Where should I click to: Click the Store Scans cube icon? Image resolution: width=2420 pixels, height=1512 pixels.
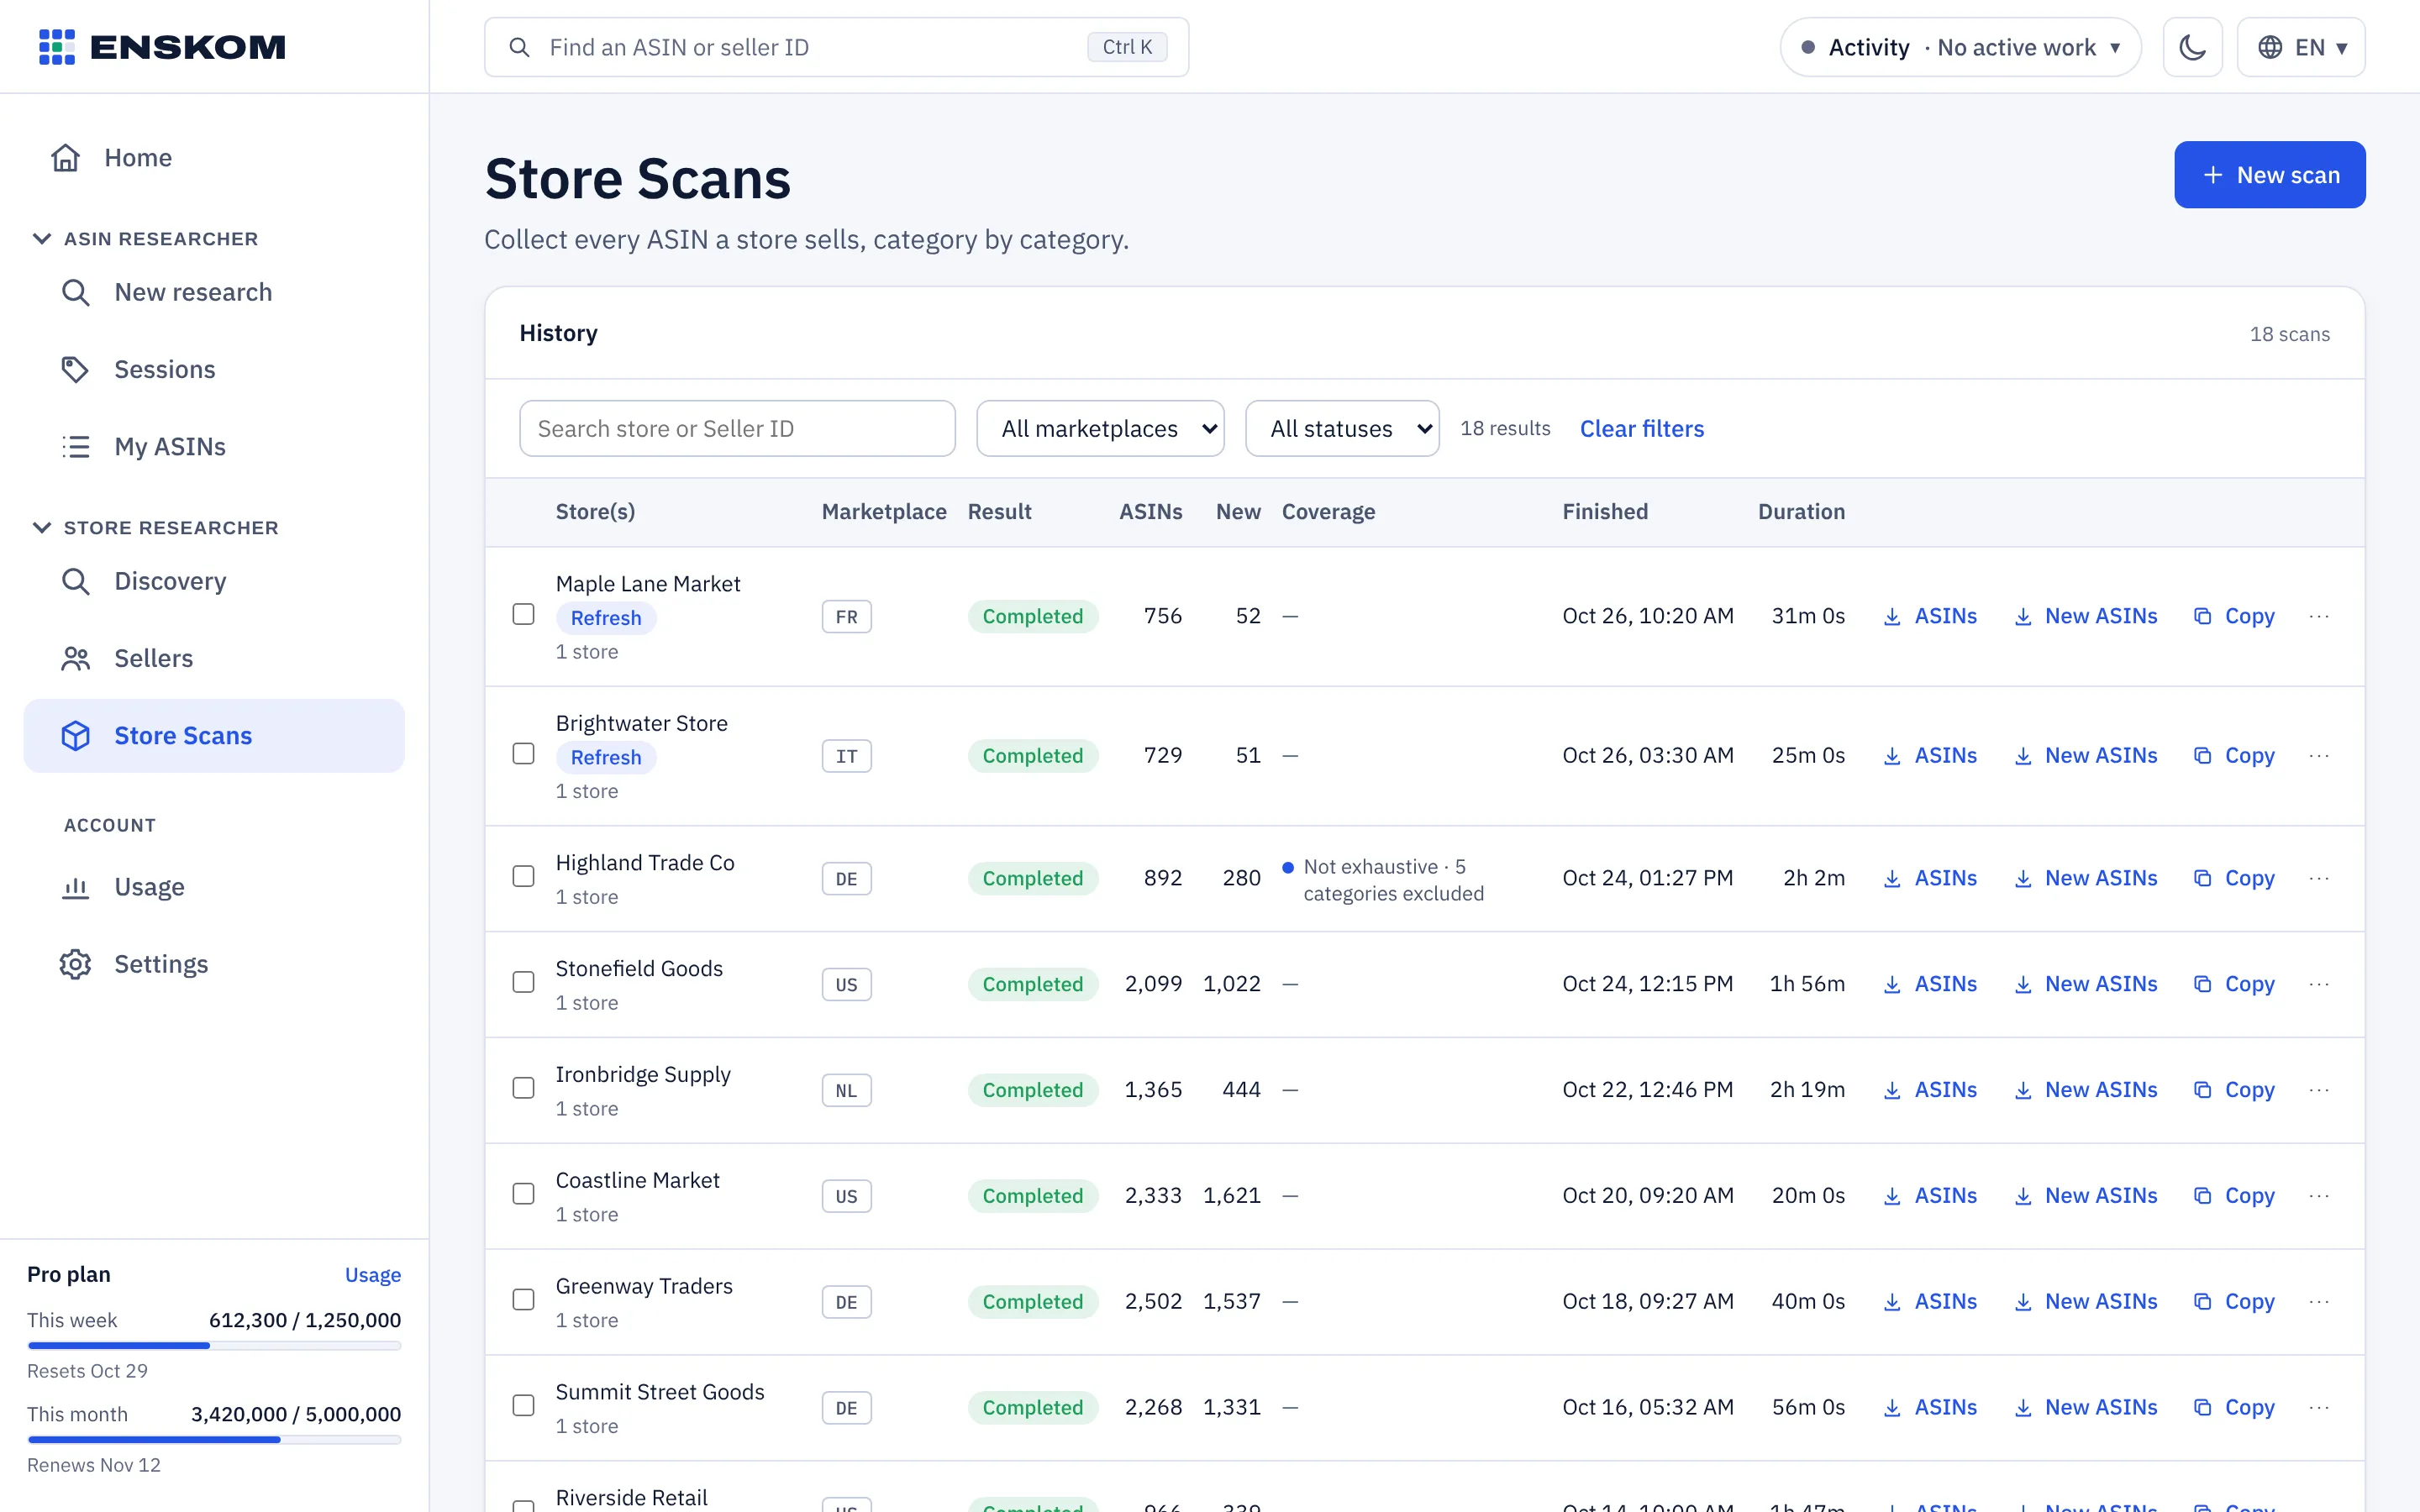[x=76, y=735]
